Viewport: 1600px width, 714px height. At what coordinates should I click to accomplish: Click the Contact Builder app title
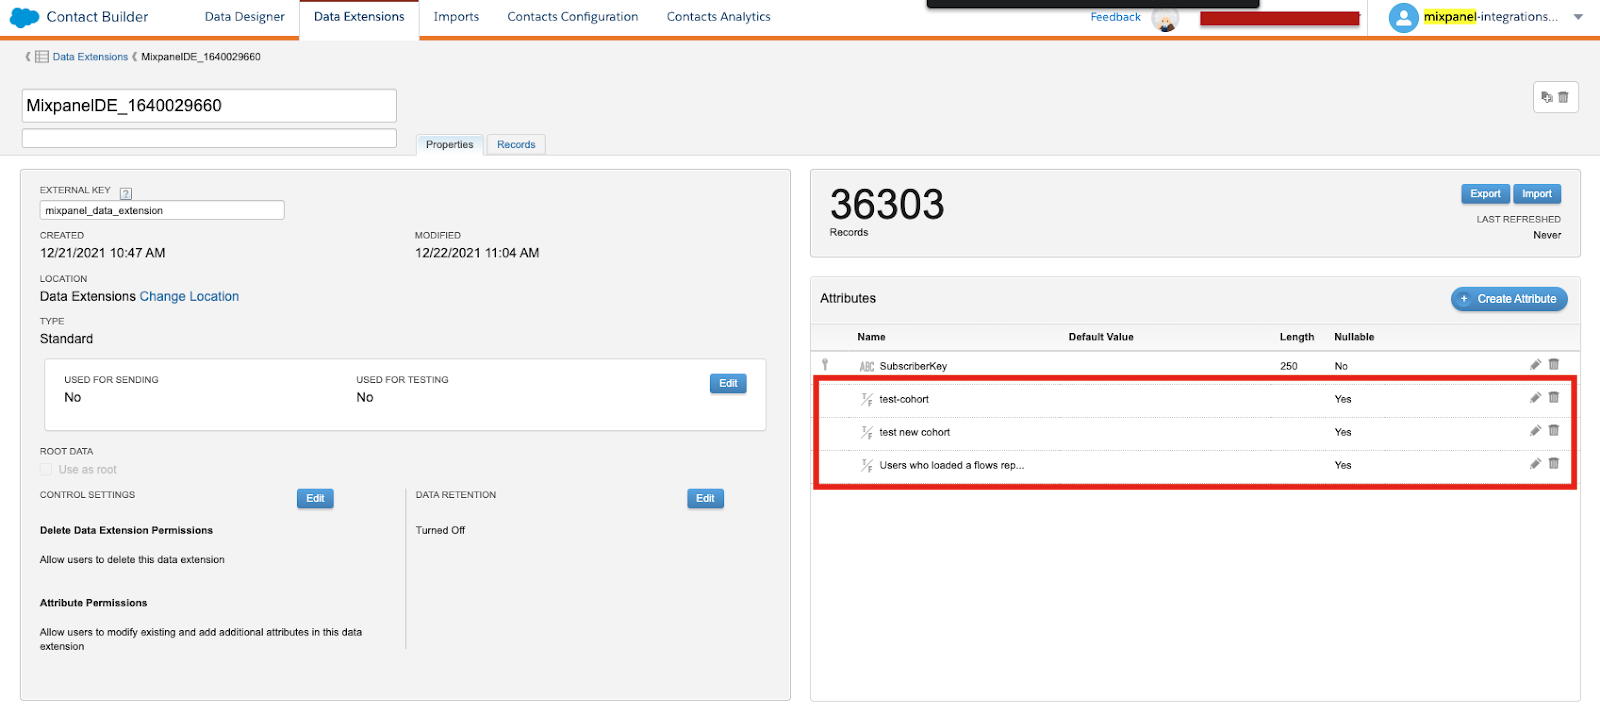point(97,17)
